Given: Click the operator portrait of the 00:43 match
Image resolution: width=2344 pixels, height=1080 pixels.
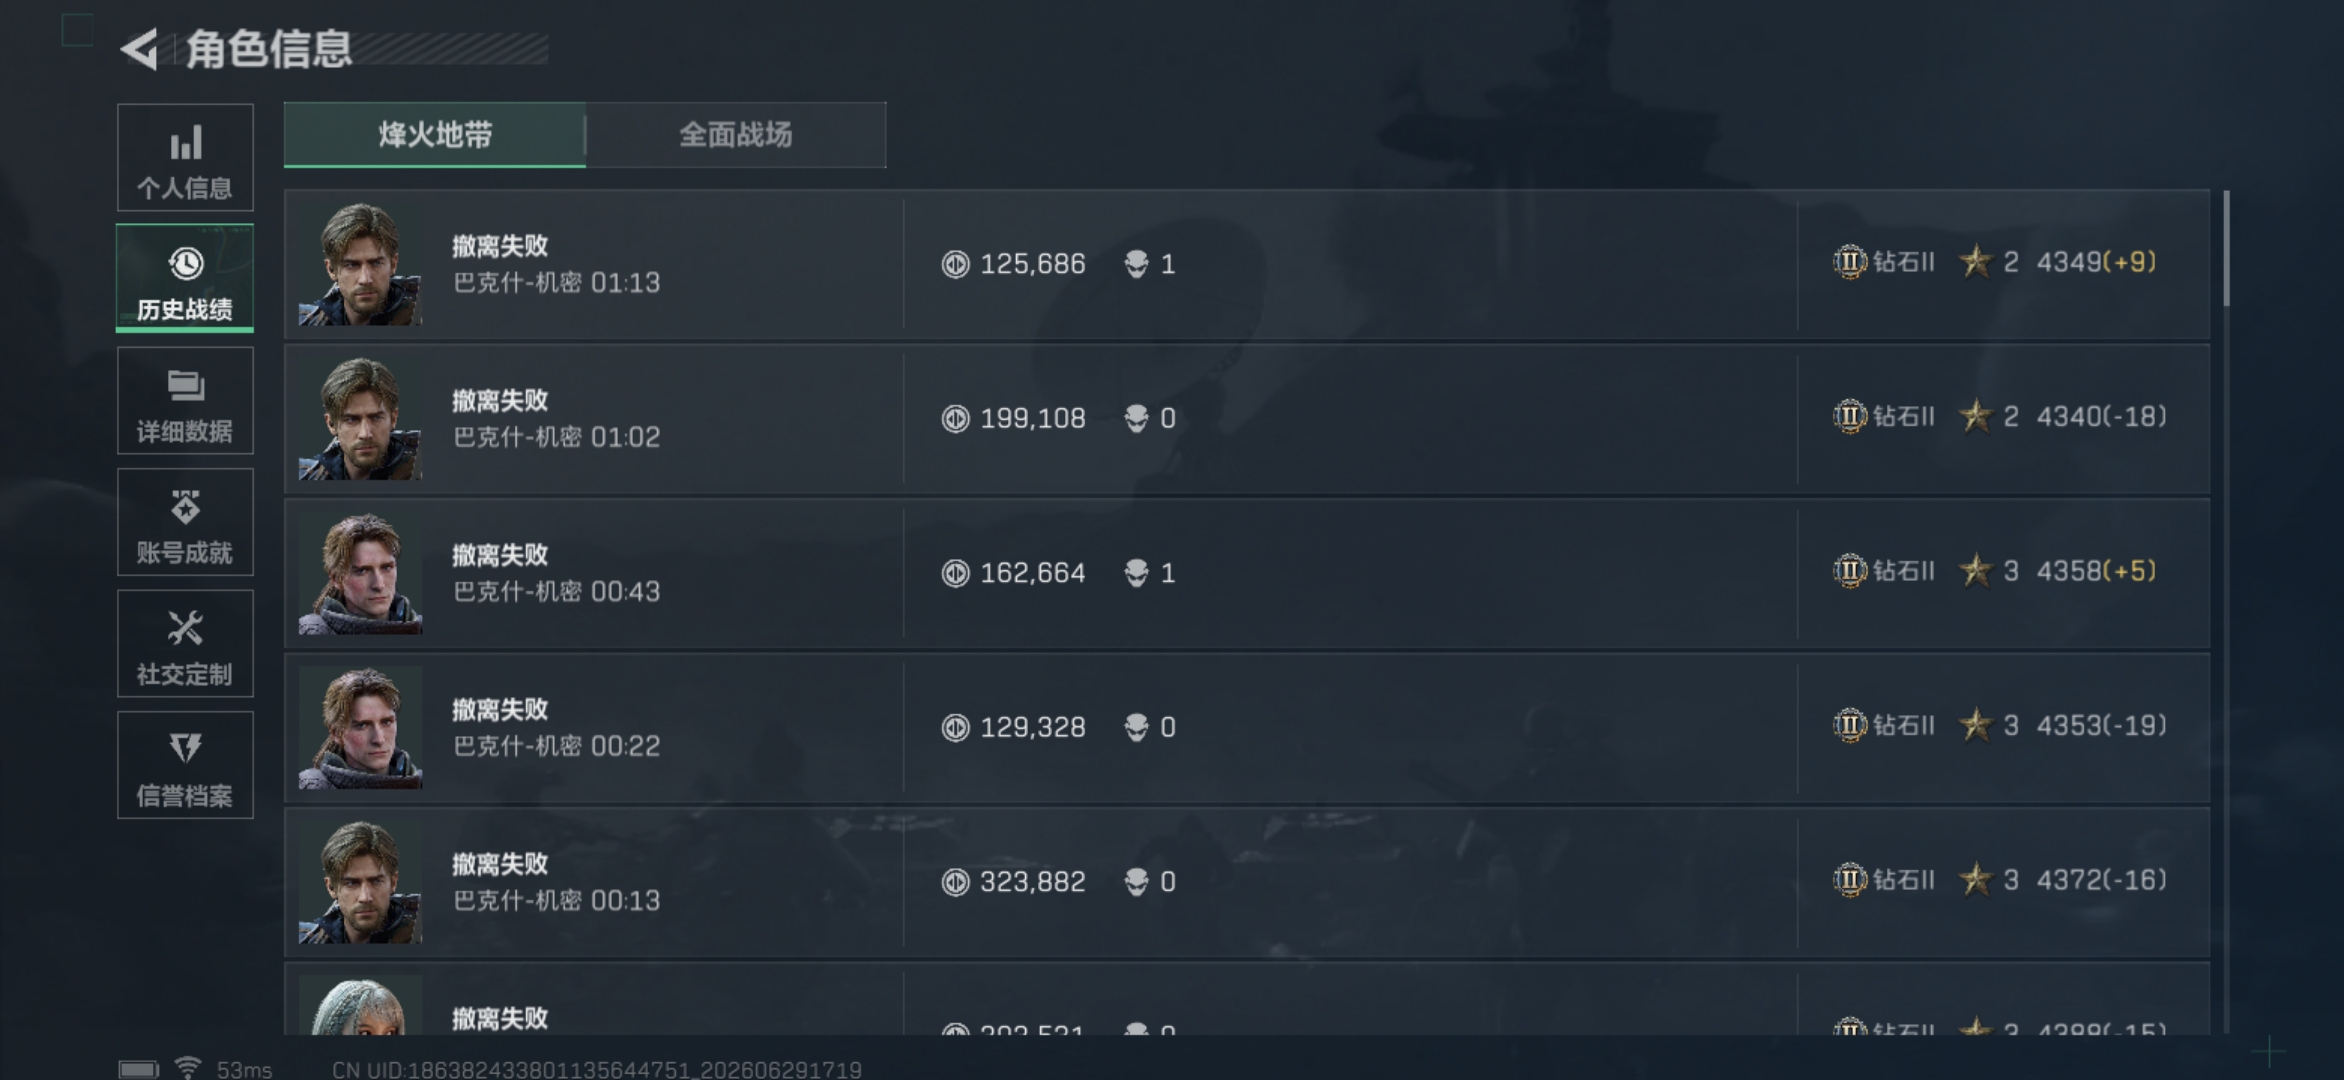Looking at the screenshot, I should coord(360,573).
